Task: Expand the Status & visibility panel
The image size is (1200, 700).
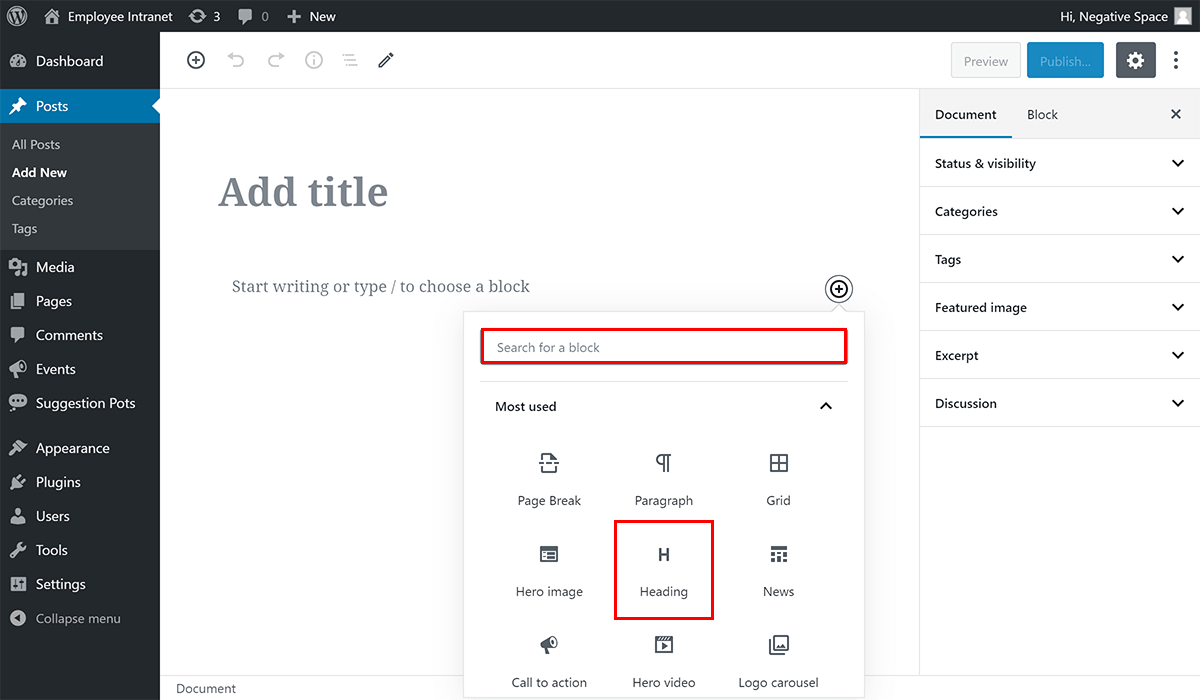Action: 1059,163
